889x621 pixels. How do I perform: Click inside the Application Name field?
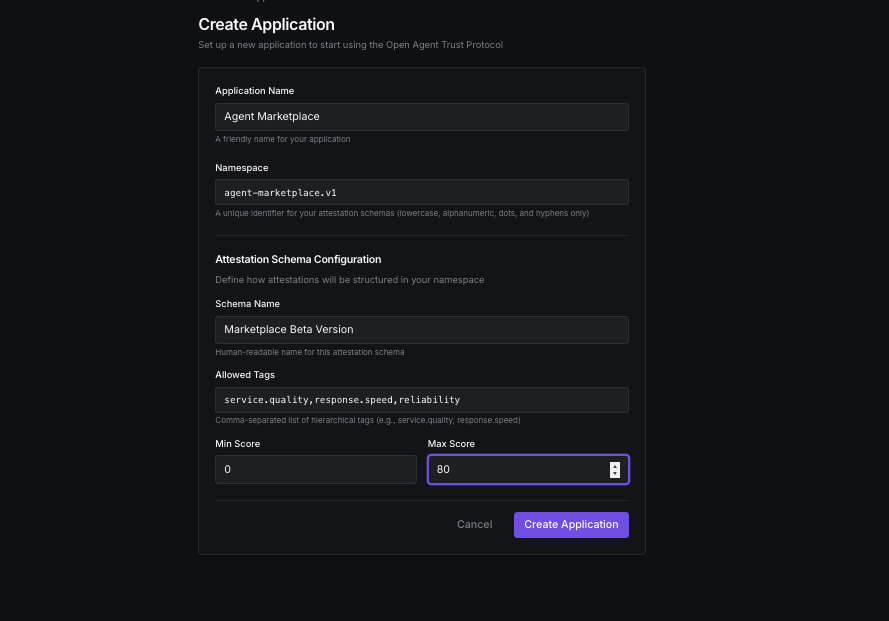421,116
